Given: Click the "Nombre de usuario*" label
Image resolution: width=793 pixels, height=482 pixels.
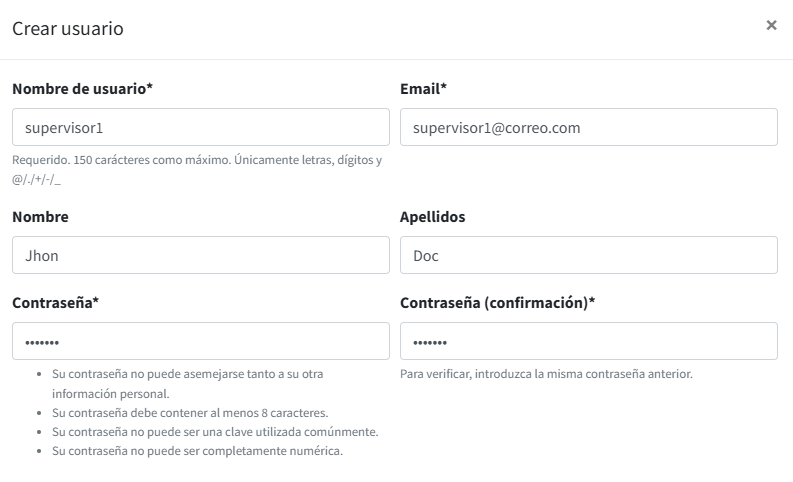Looking at the screenshot, I should [82, 89].
